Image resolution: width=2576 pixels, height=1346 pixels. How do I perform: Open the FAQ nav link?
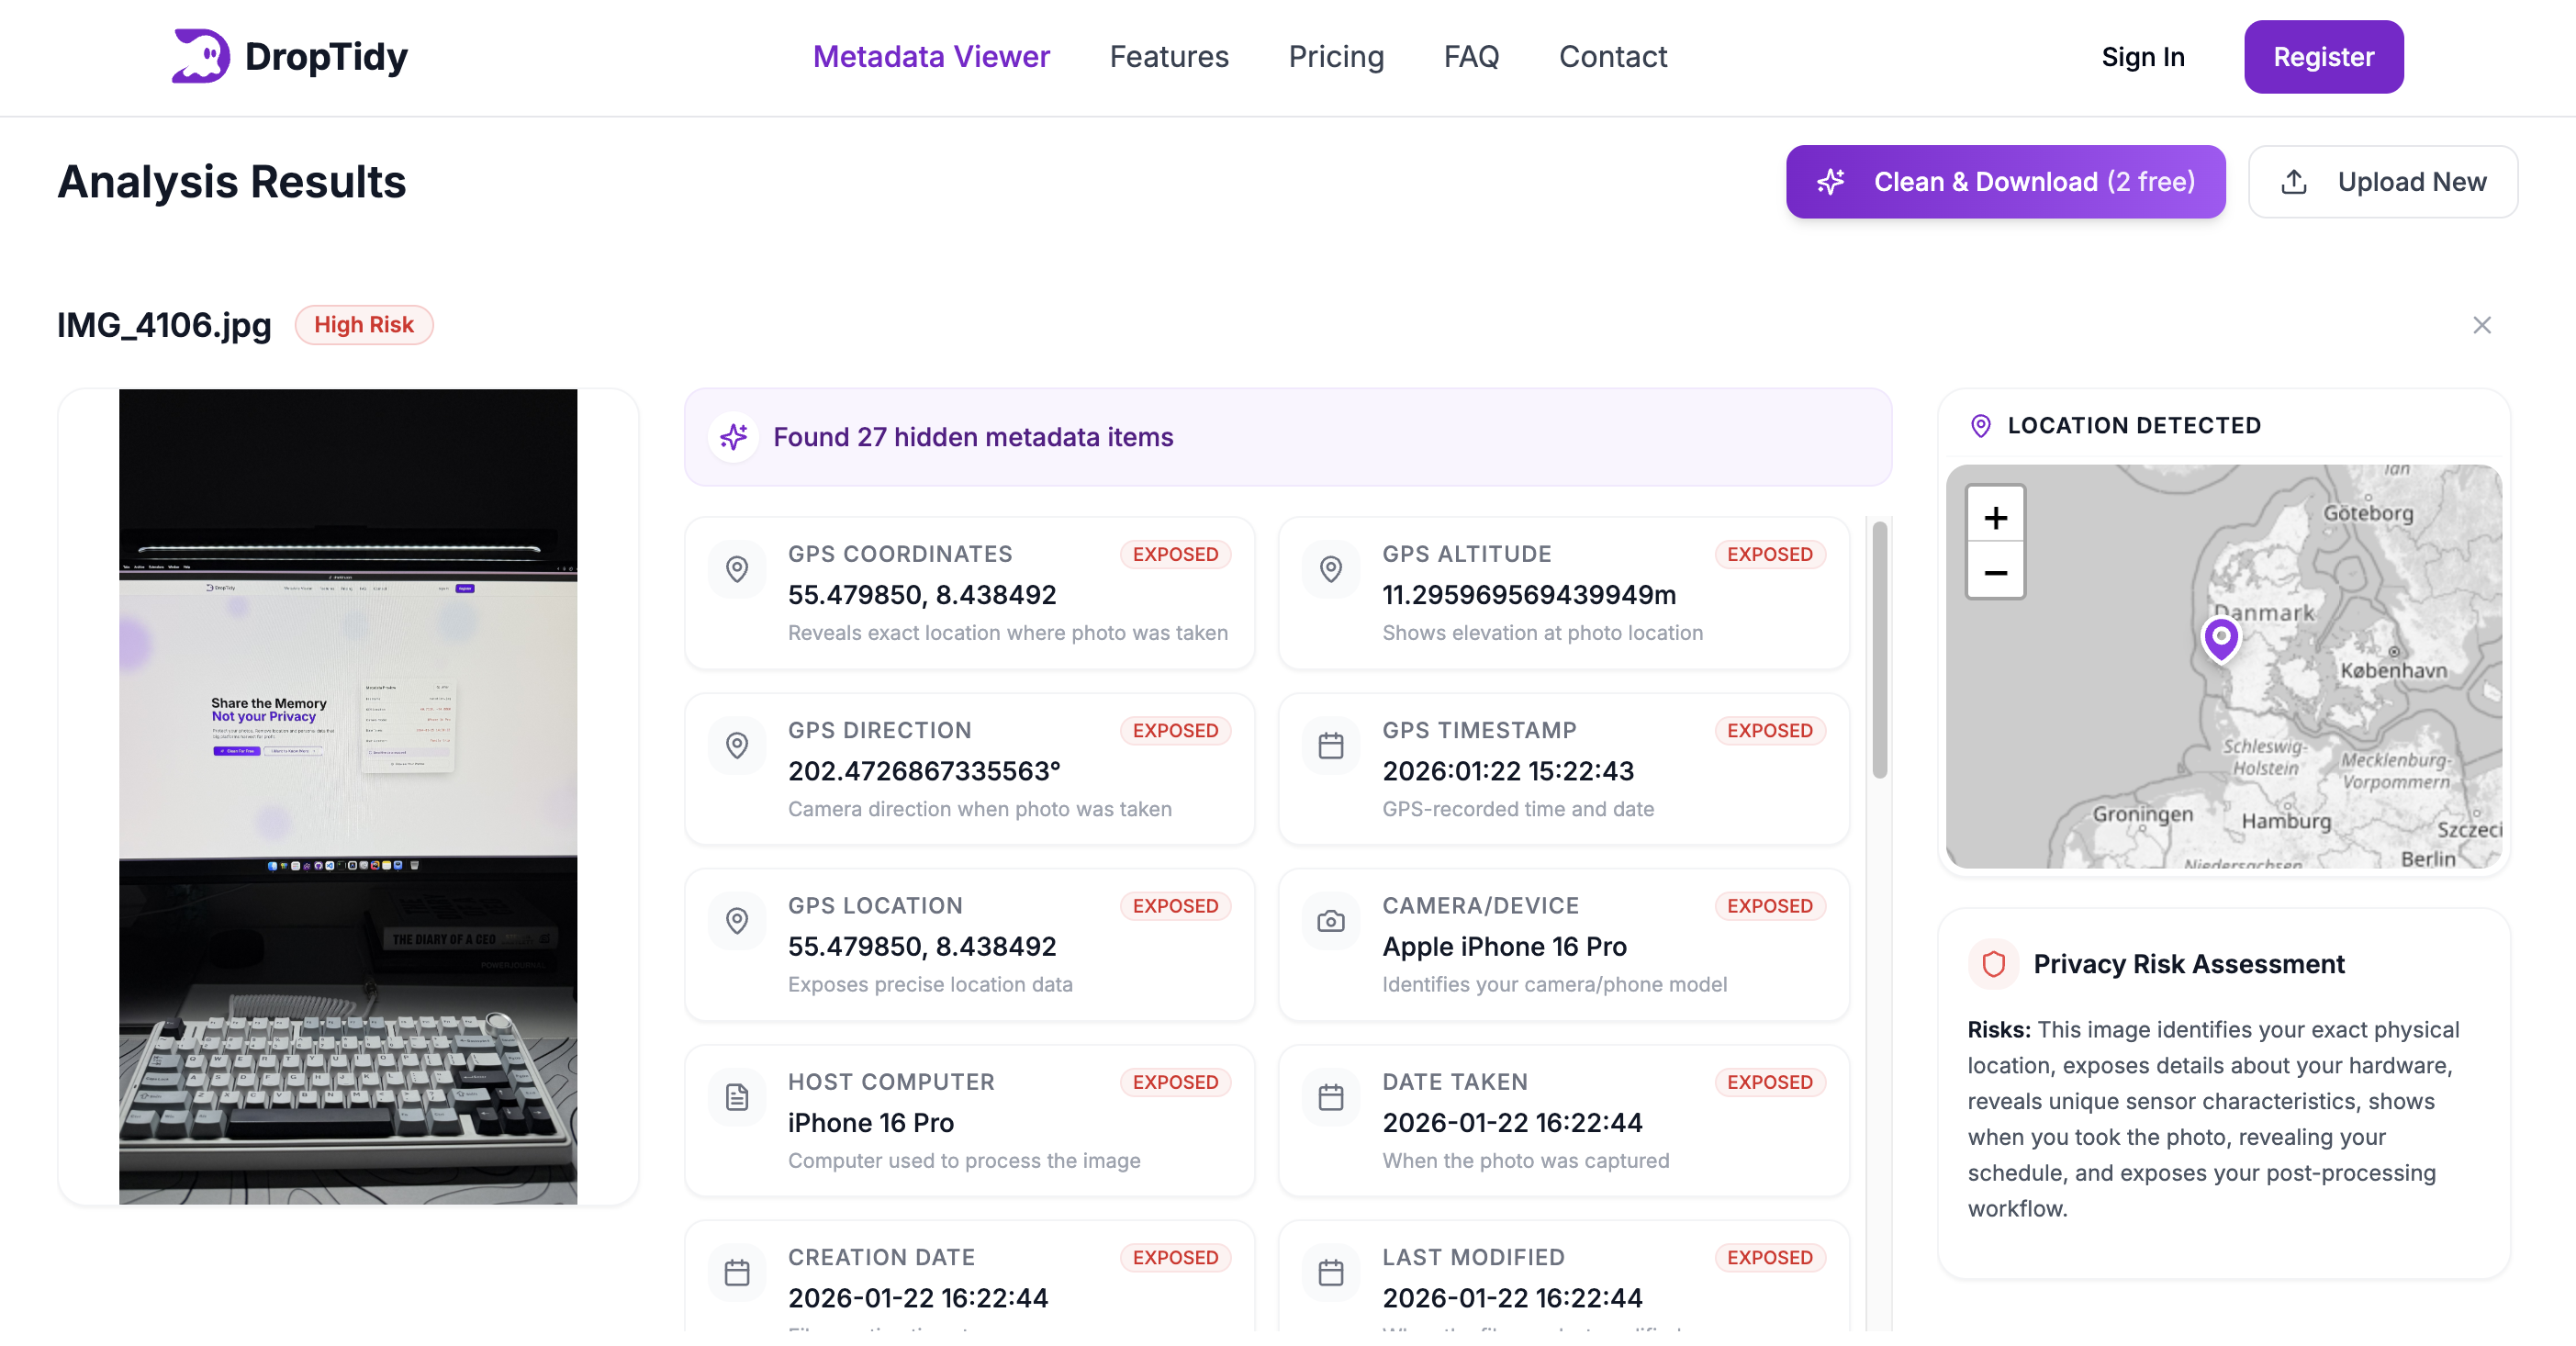click(1471, 57)
